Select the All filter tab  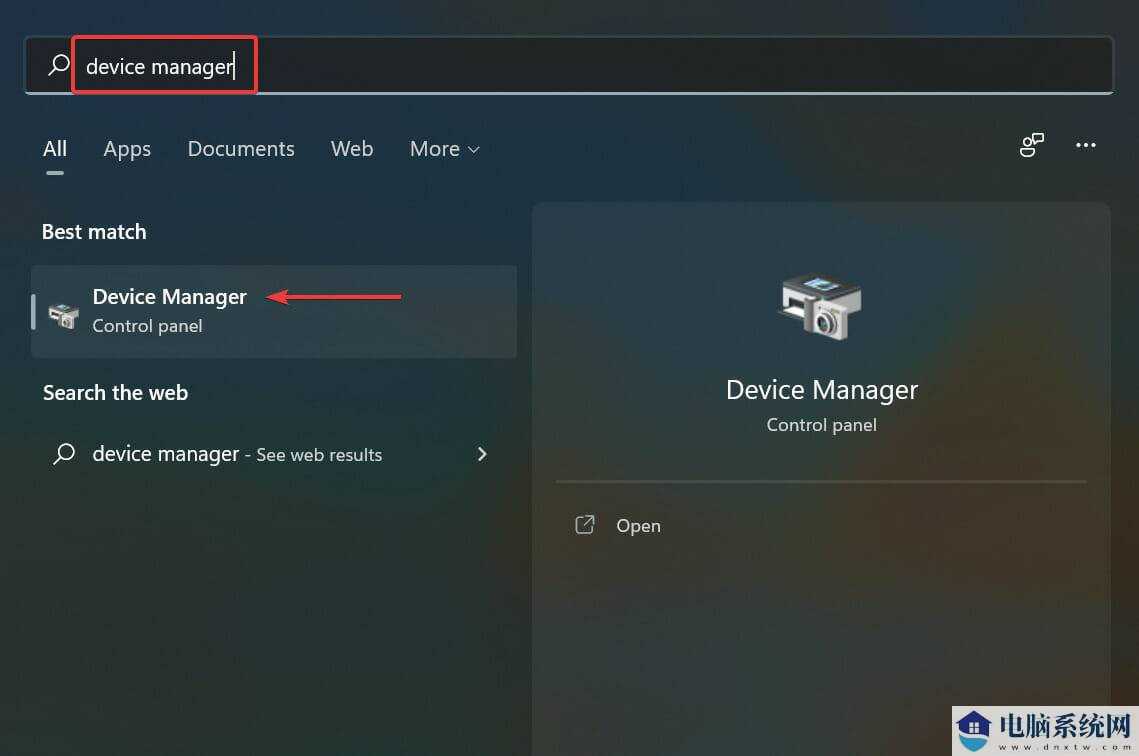[55, 149]
